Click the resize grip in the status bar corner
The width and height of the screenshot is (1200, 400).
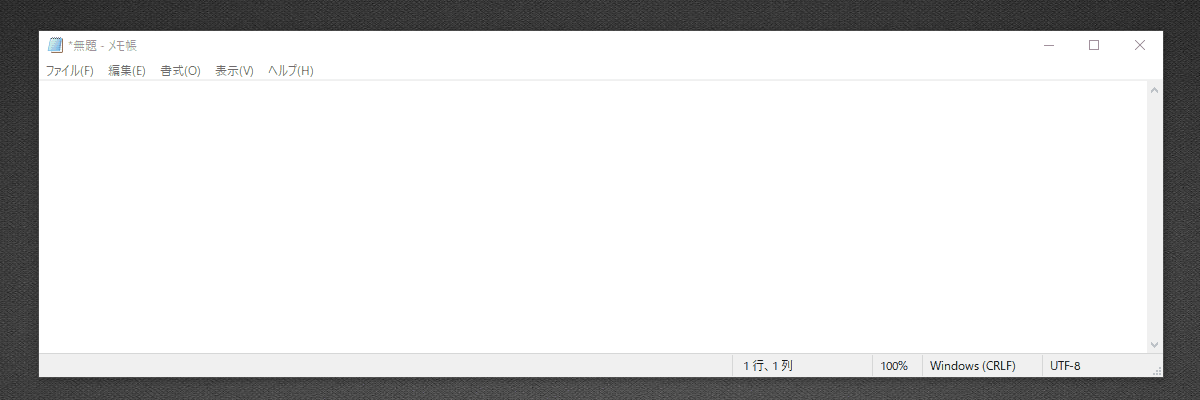point(1156,370)
